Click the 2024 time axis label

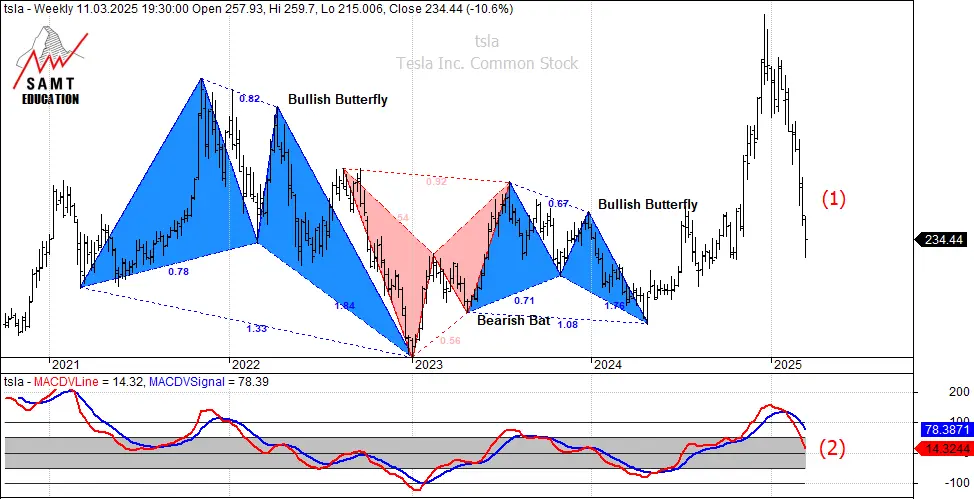click(608, 365)
